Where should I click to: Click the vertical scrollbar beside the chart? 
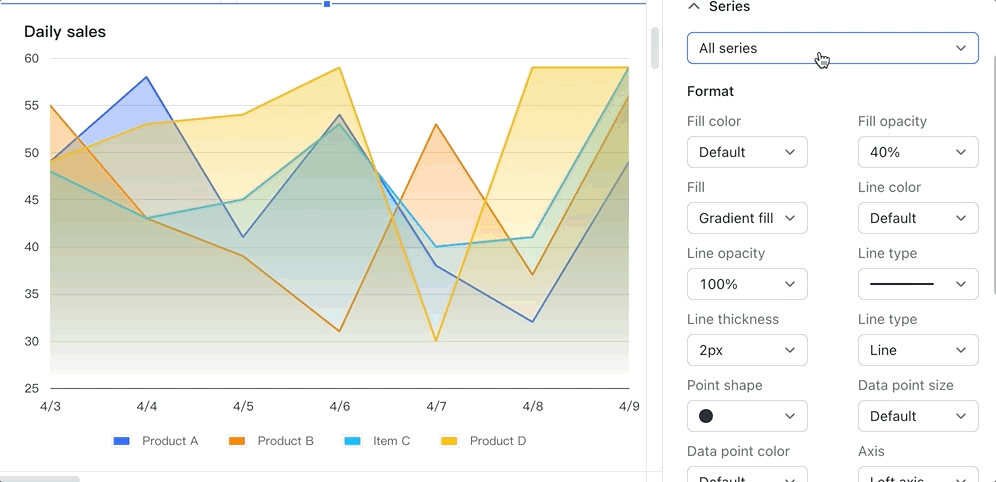pos(655,48)
